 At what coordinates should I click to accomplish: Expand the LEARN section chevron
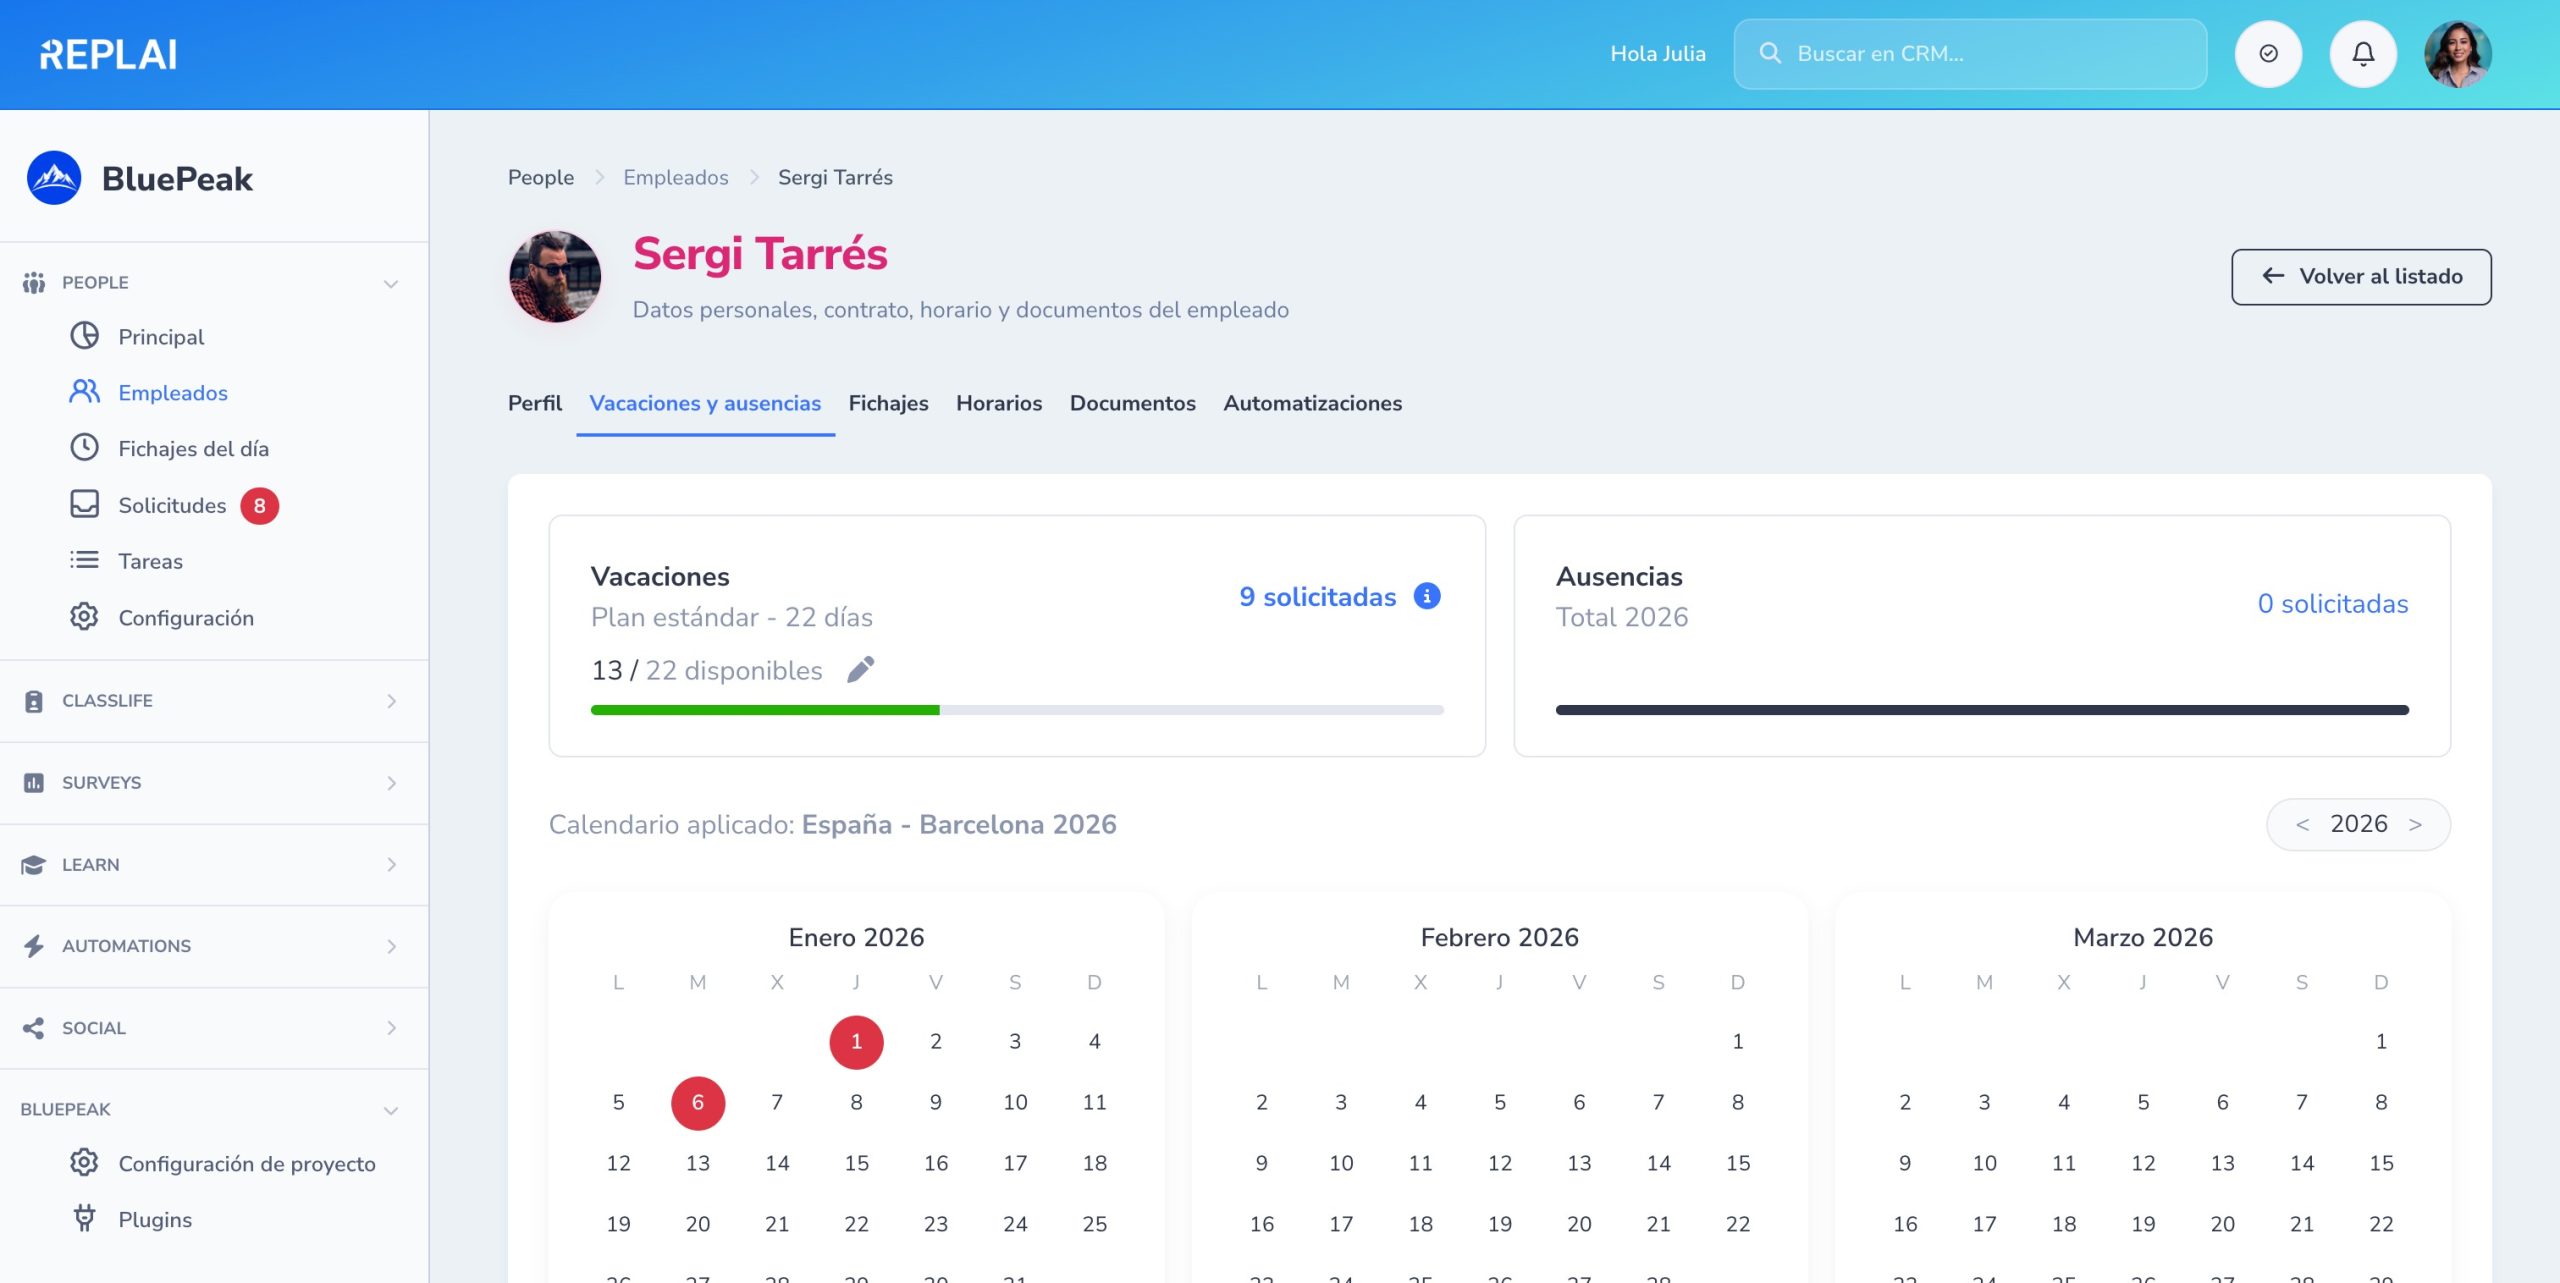coord(391,865)
